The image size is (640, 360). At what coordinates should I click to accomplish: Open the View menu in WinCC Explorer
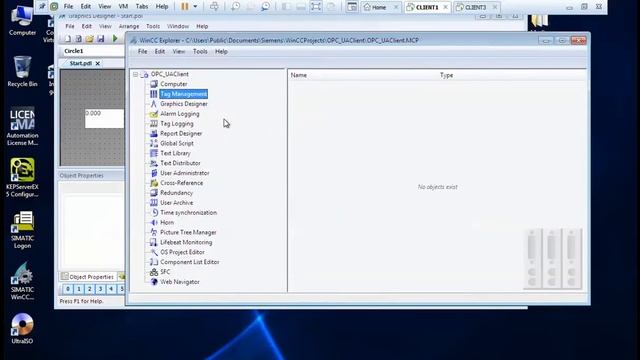(x=178, y=51)
